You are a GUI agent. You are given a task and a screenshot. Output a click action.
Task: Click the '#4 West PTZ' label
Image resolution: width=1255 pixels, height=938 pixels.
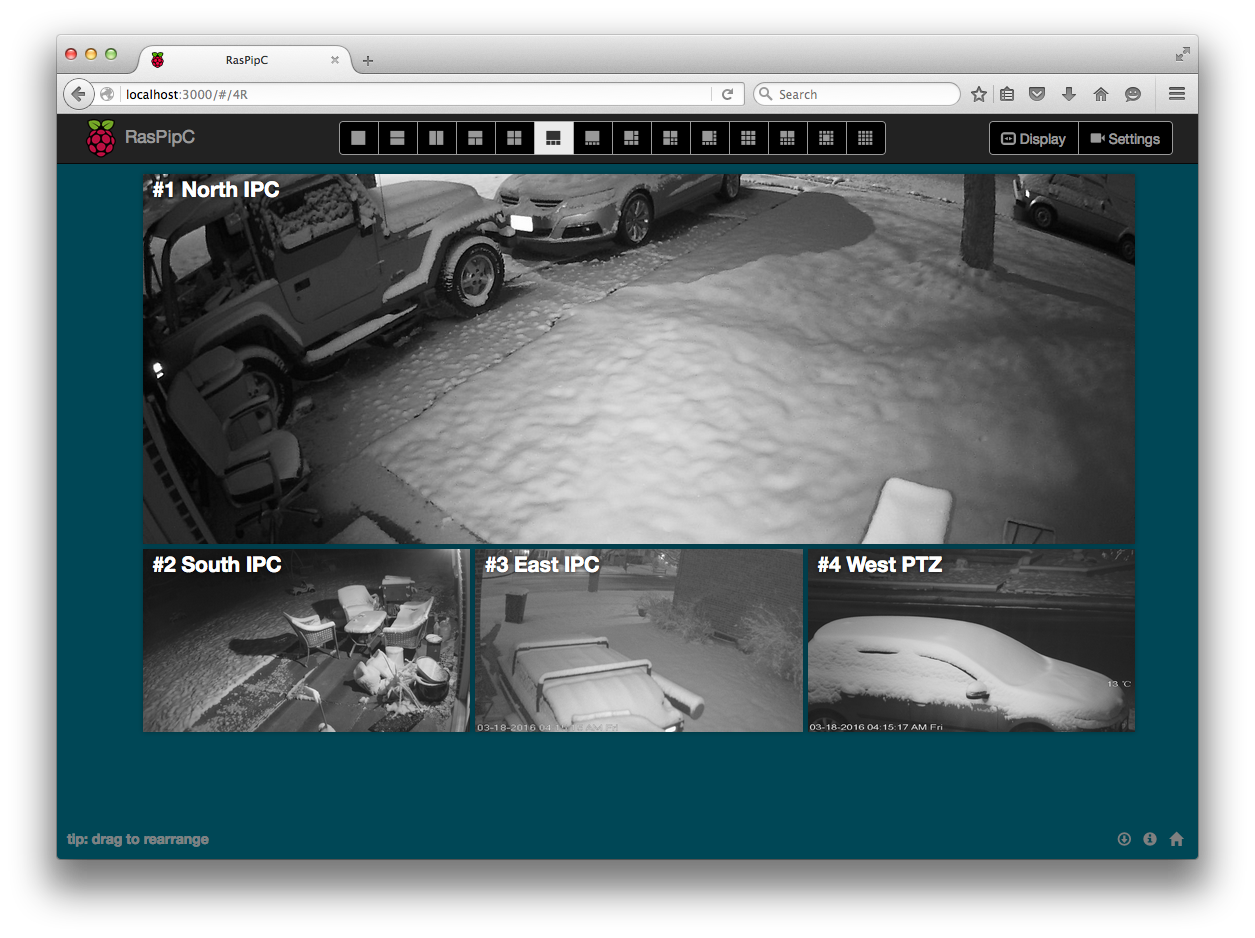click(x=880, y=564)
